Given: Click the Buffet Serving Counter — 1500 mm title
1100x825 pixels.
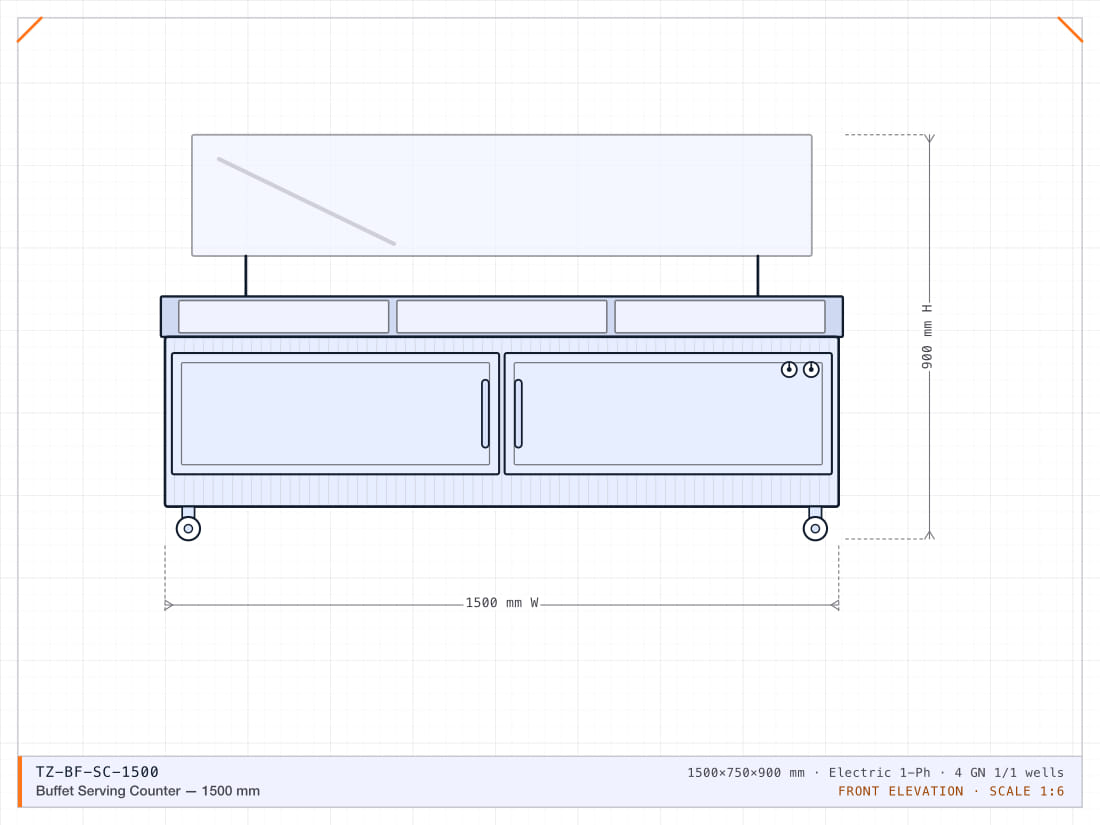Looking at the screenshot, I should click(x=147, y=791).
